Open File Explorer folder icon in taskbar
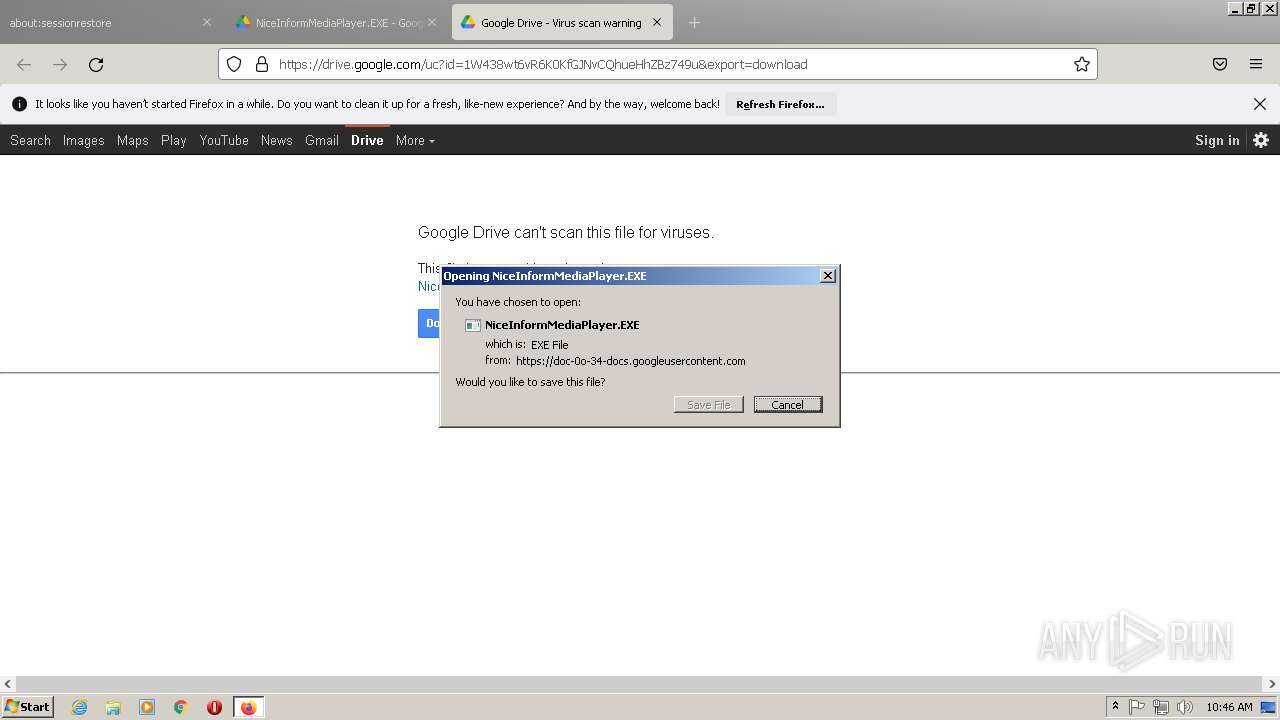Viewport: 1280px width, 720px height. 113,707
